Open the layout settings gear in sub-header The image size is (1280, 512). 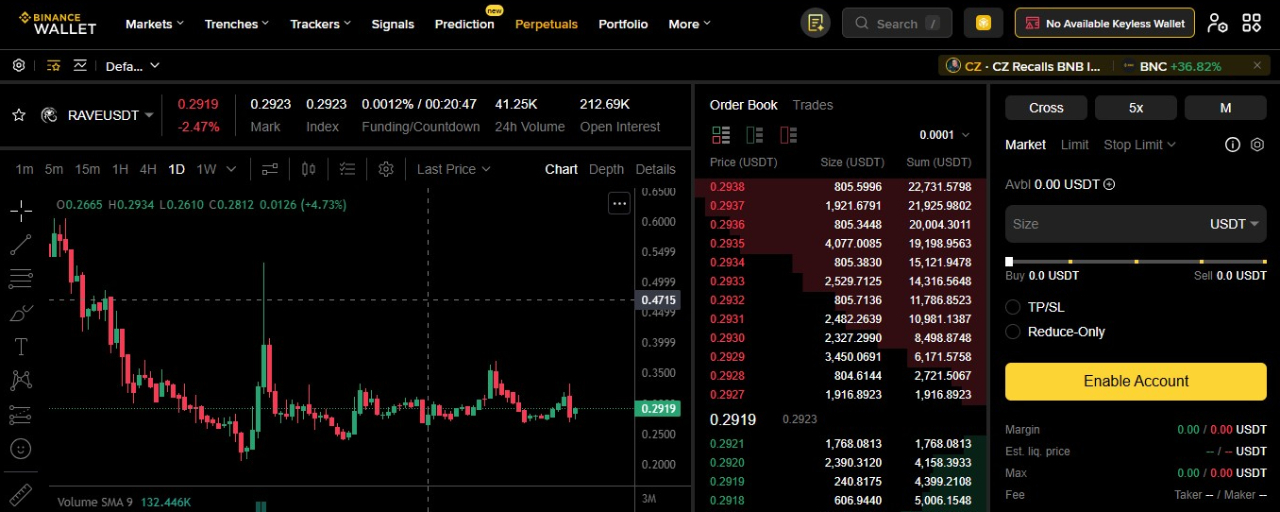(18, 66)
